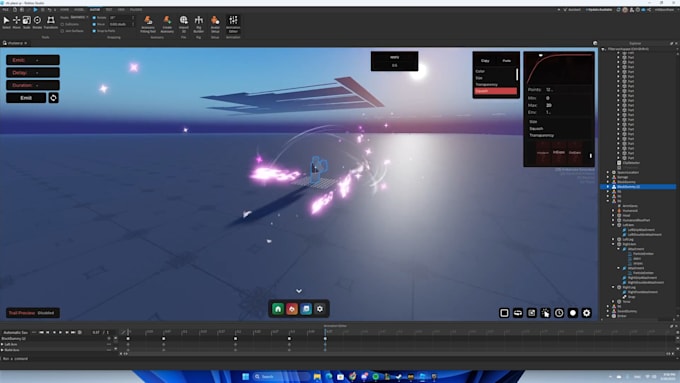Open the Windows Start button
Screen dimensions: 680x383
point(245,376)
